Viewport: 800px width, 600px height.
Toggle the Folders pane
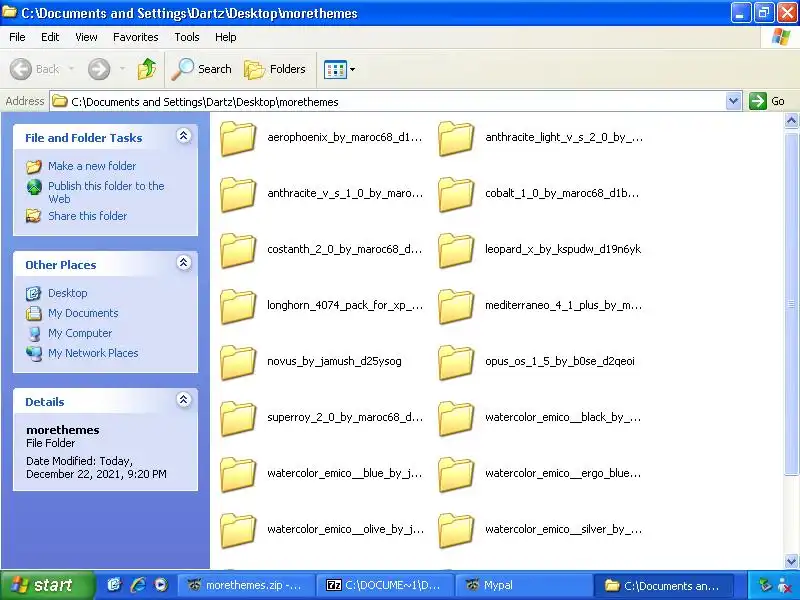275,69
